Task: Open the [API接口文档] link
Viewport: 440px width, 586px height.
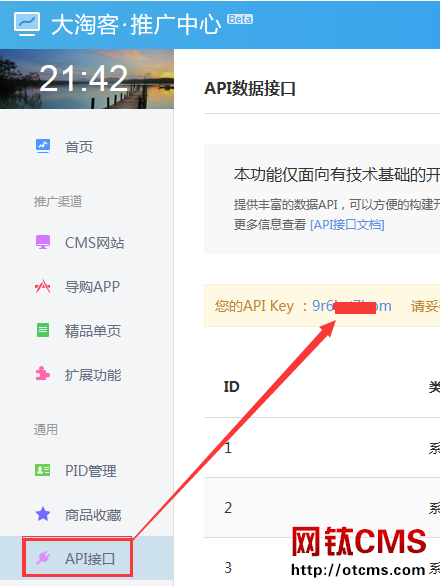Action: tap(347, 225)
